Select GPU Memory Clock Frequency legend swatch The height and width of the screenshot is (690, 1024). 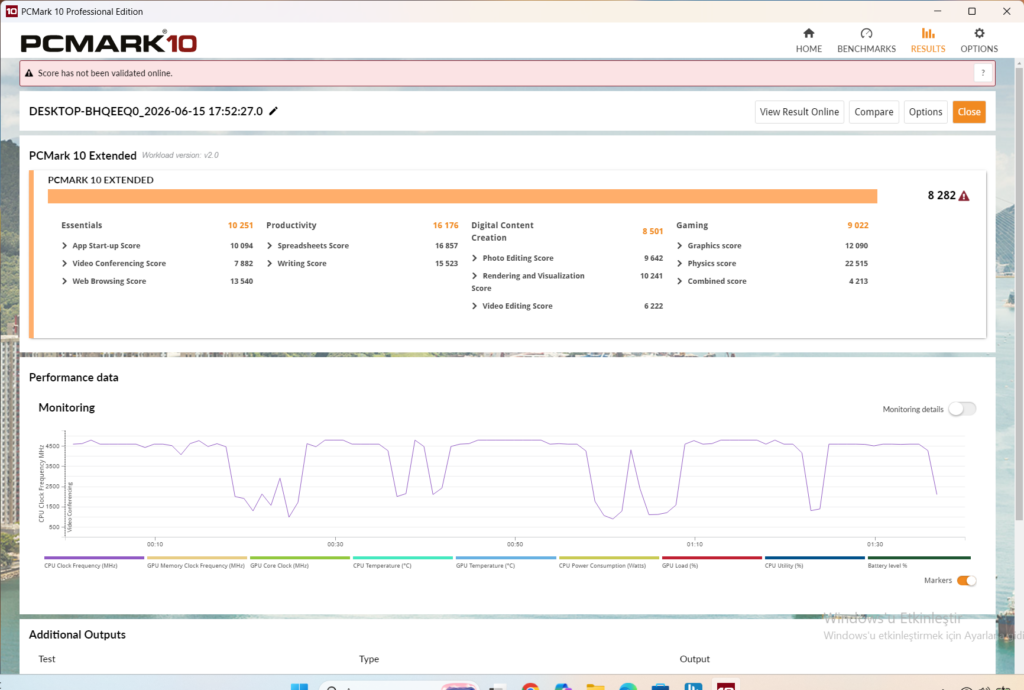pyautogui.click(x=197, y=557)
